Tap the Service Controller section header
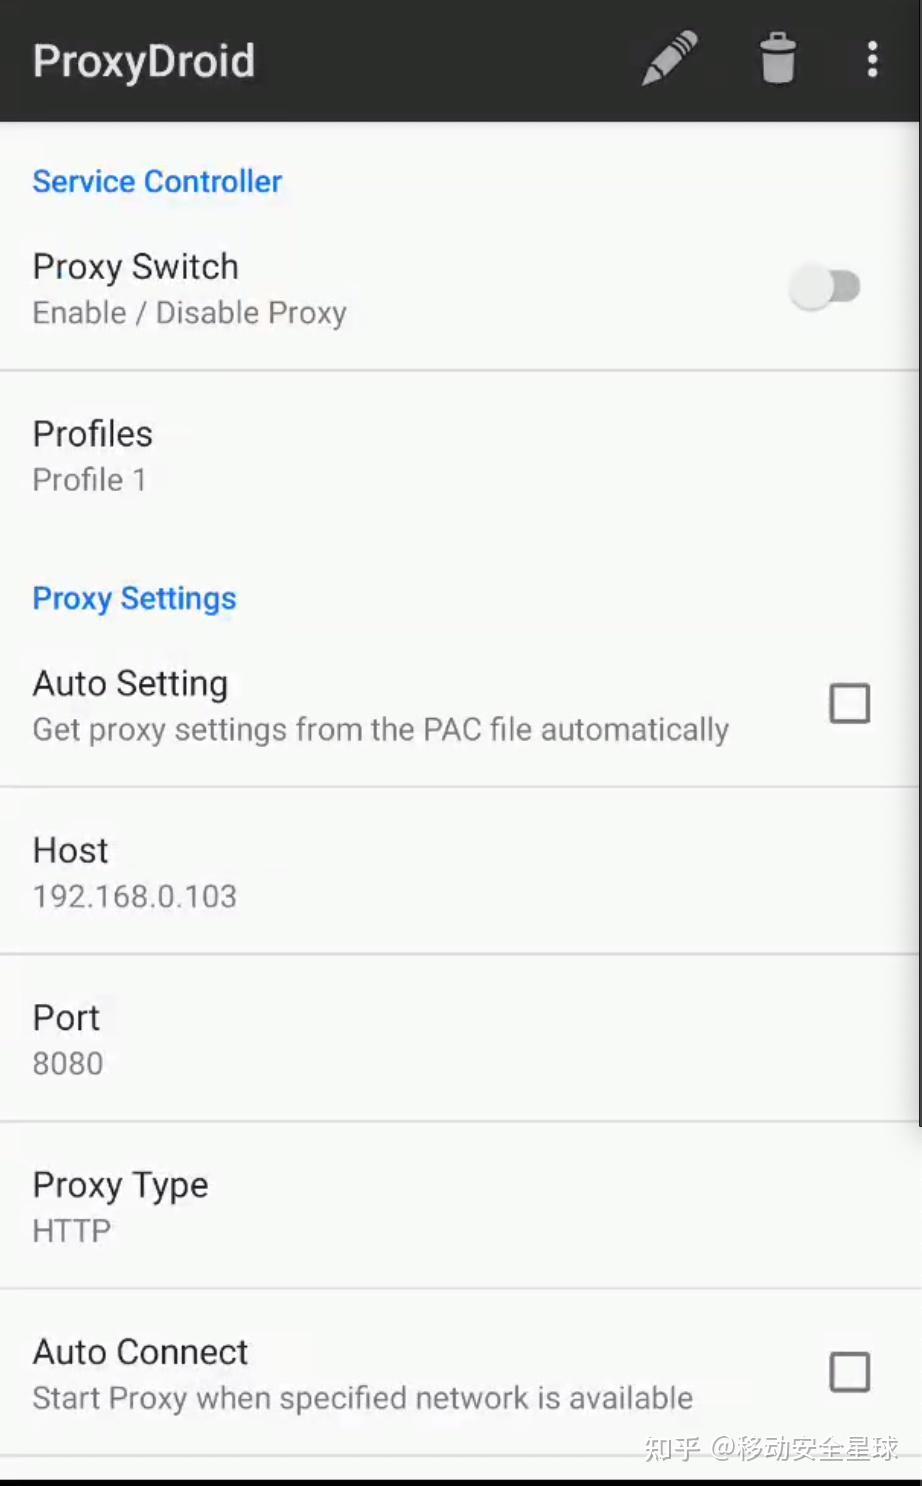 tap(157, 181)
